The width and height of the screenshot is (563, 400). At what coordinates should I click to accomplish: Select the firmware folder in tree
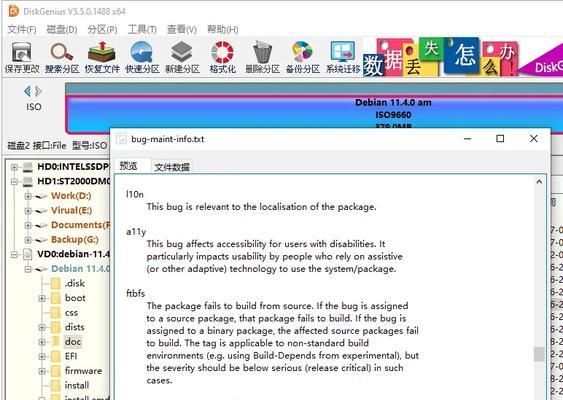coord(83,371)
